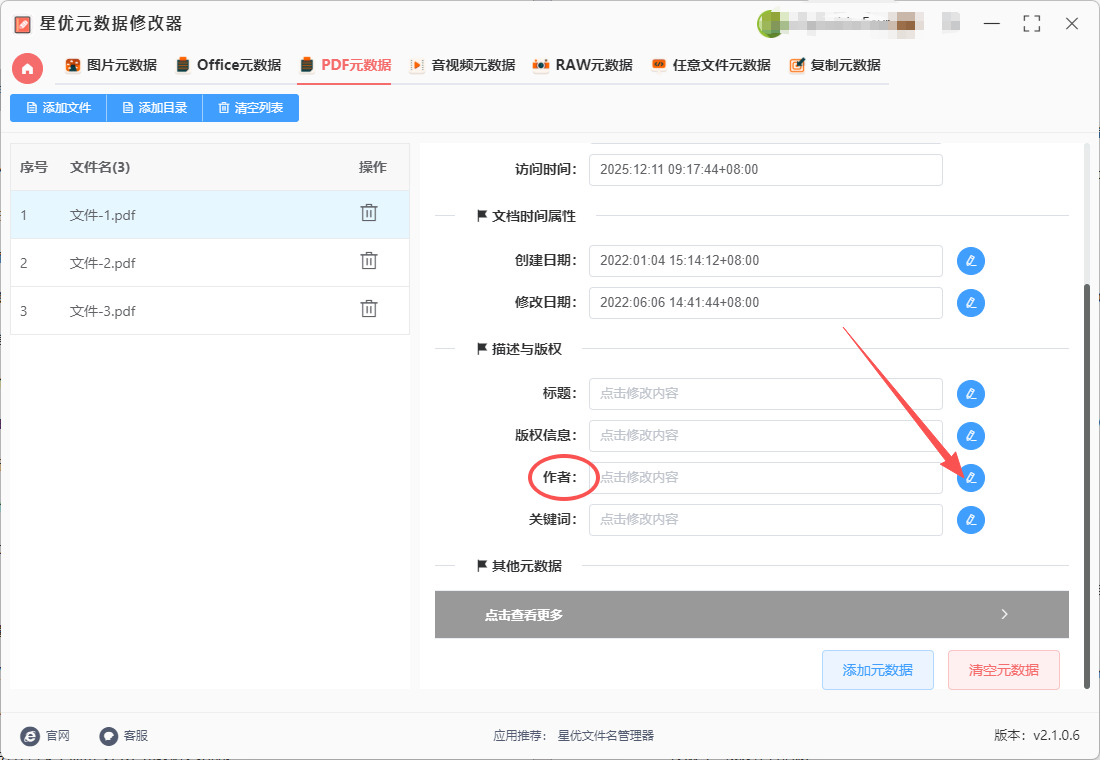
Task: Delete 文件-2.pdf with its trash icon
Action: pos(369,261)
